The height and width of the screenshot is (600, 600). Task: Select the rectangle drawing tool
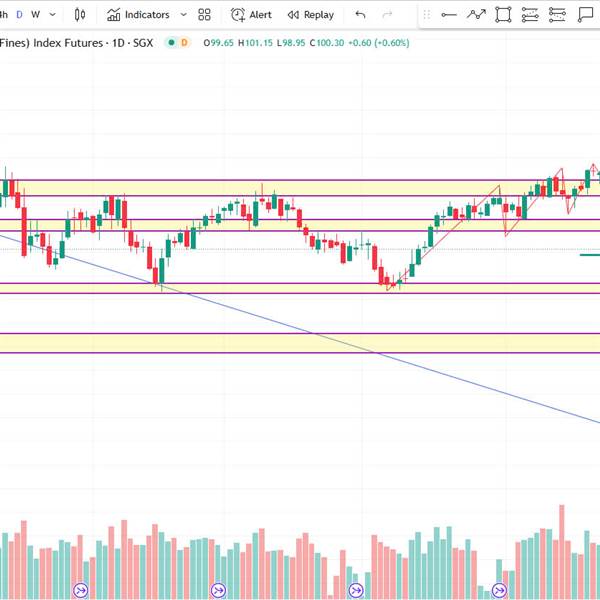(503, 15)
